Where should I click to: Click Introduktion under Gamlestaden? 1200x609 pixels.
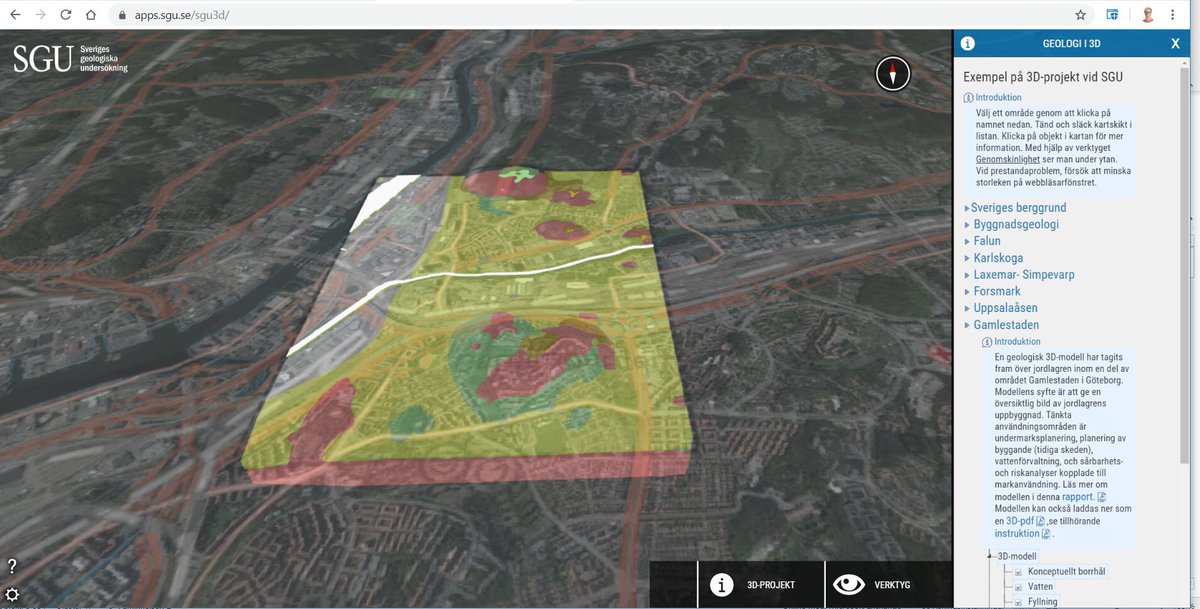[x=1017, y=342]
